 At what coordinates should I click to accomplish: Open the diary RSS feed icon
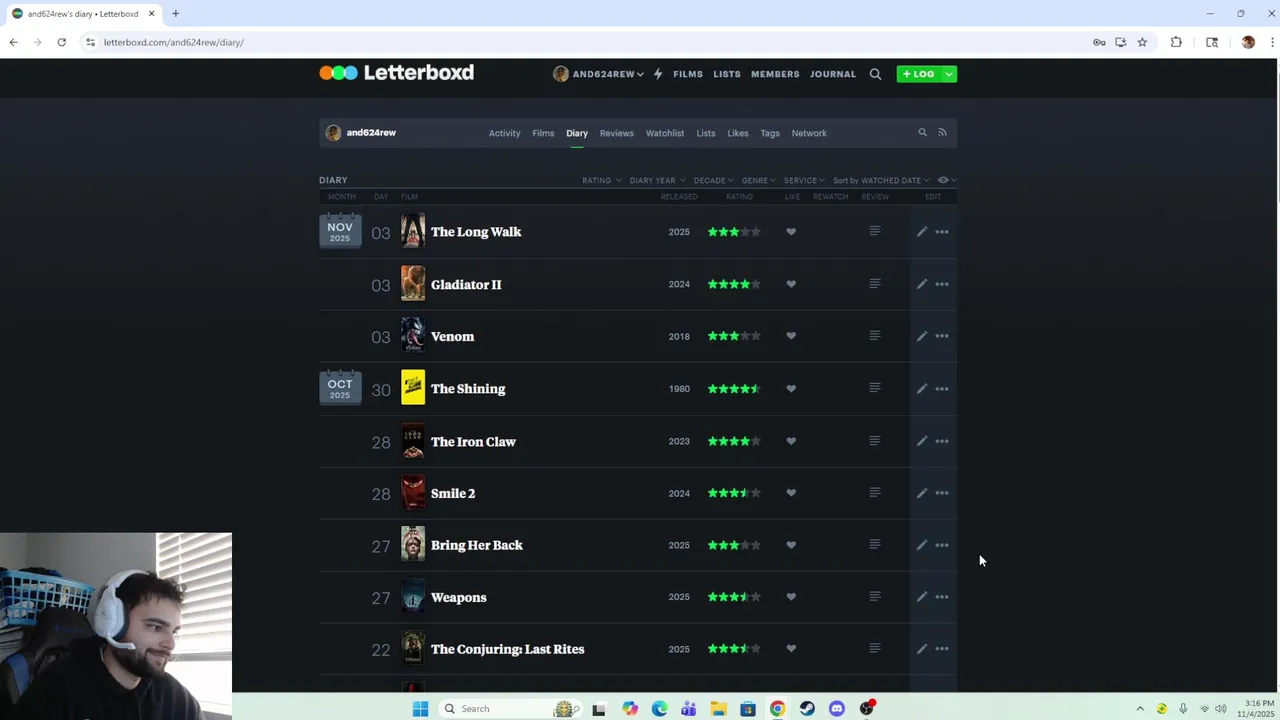pos(942,132)
